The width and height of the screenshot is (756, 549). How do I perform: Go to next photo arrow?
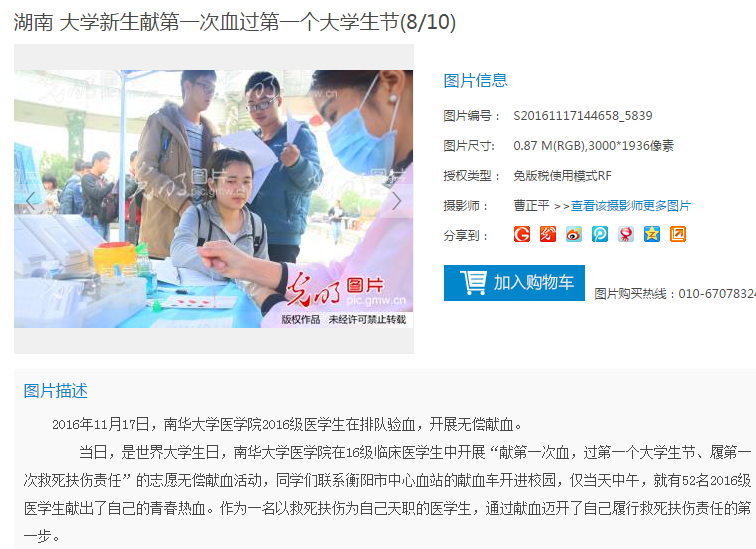(x=396, y=201)
